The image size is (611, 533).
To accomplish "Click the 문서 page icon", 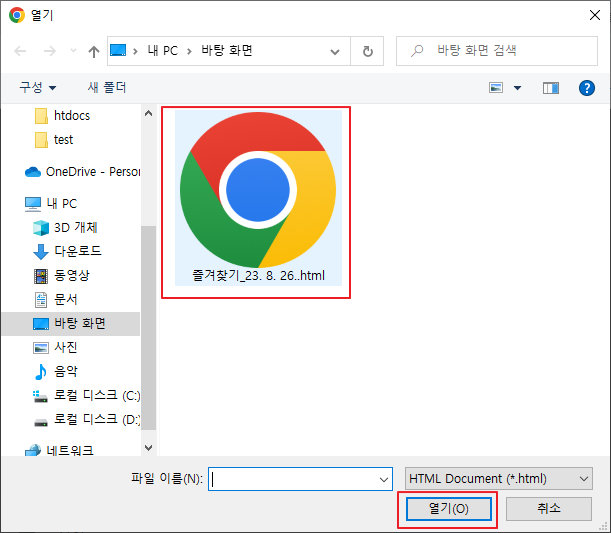I will (x=41, y=300).
